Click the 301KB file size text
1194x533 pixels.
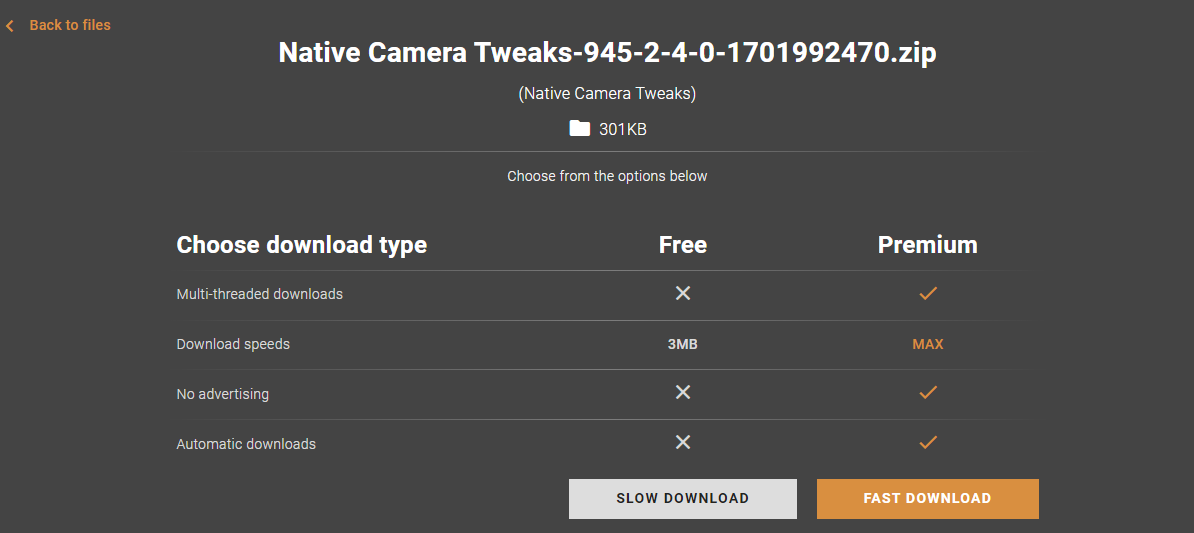click(623, 129)
